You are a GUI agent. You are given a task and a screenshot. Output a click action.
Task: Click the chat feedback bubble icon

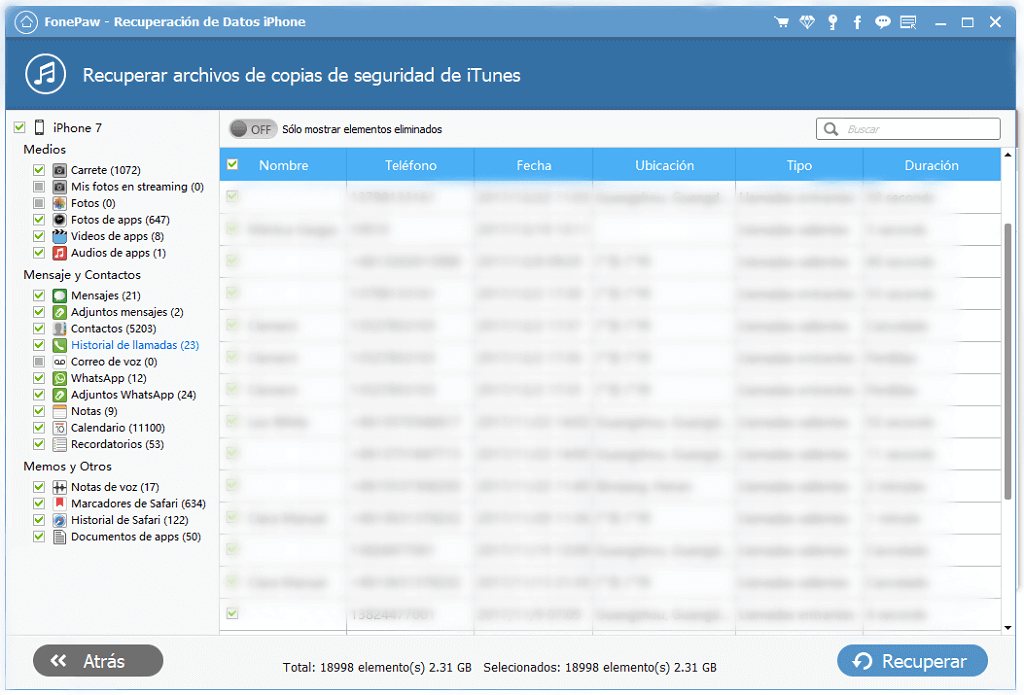(x=883, y=22)
